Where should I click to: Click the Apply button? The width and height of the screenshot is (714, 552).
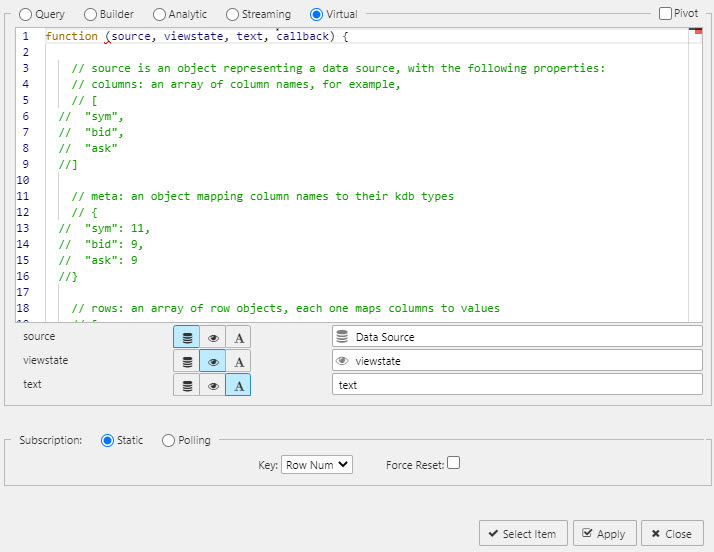[x=603, y=534]
